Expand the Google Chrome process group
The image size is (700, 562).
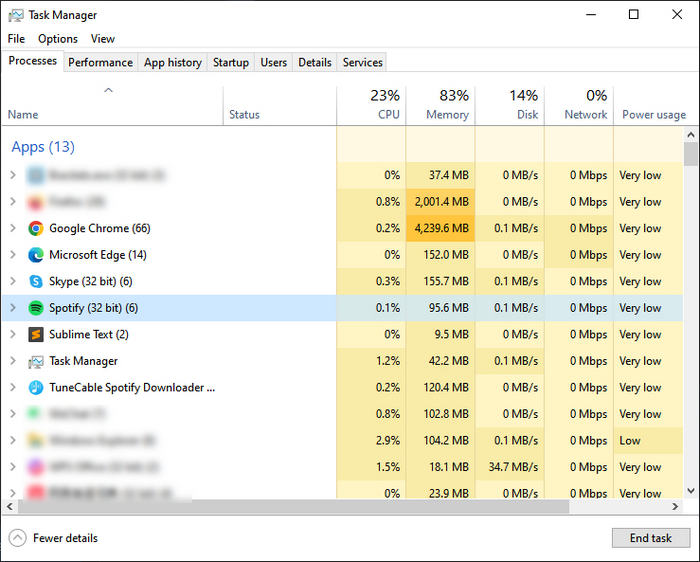click(13, 229)
